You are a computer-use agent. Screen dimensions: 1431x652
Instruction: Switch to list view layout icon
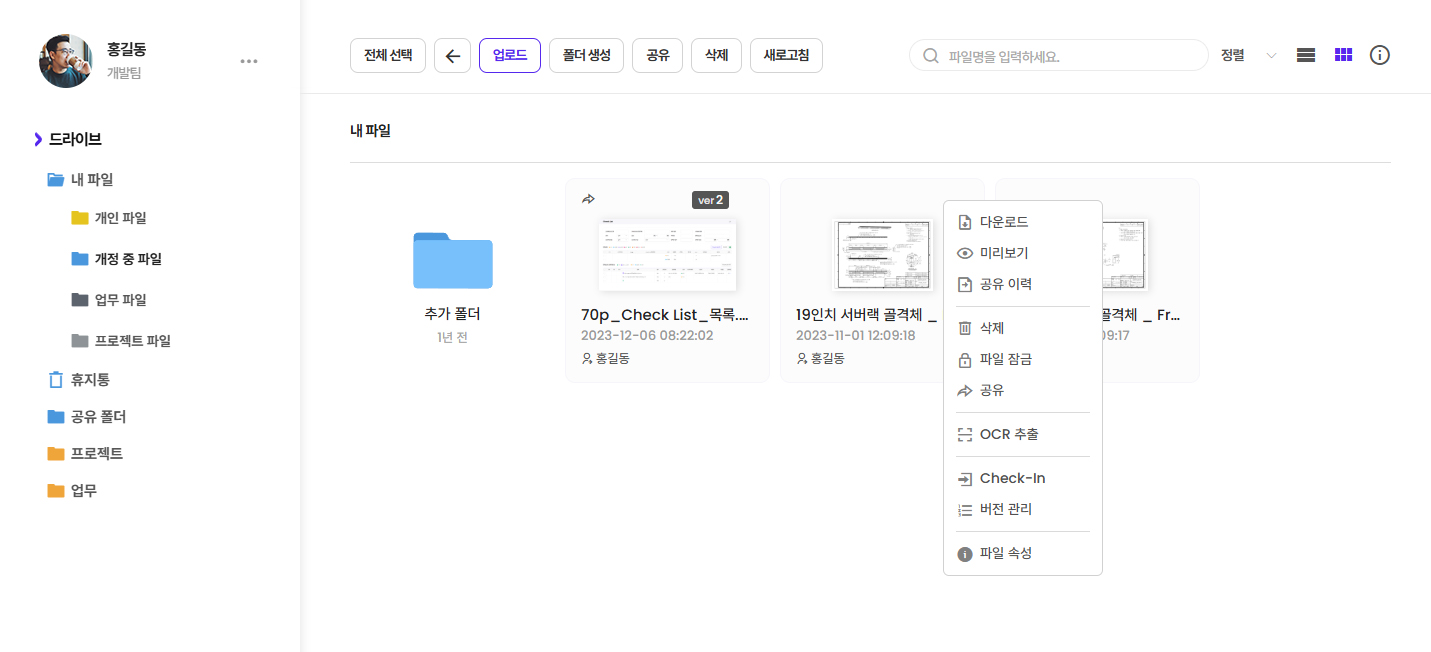(1305, 56)
